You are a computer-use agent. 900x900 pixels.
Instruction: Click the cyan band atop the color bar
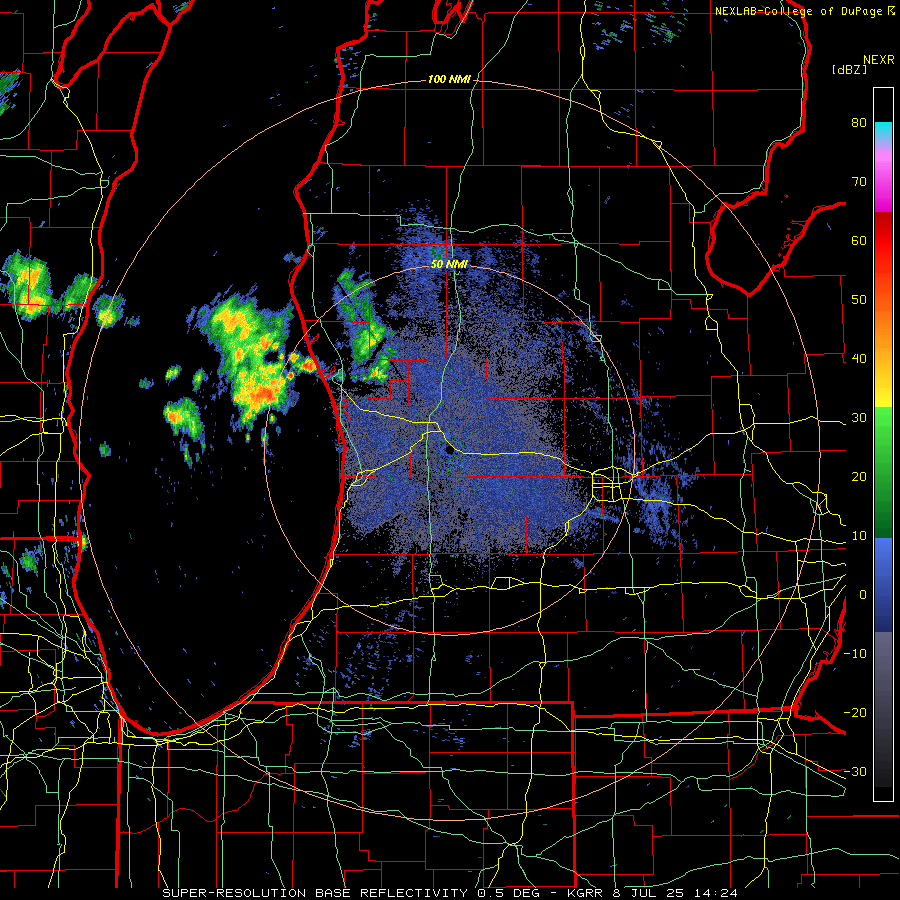coord(883,130)
